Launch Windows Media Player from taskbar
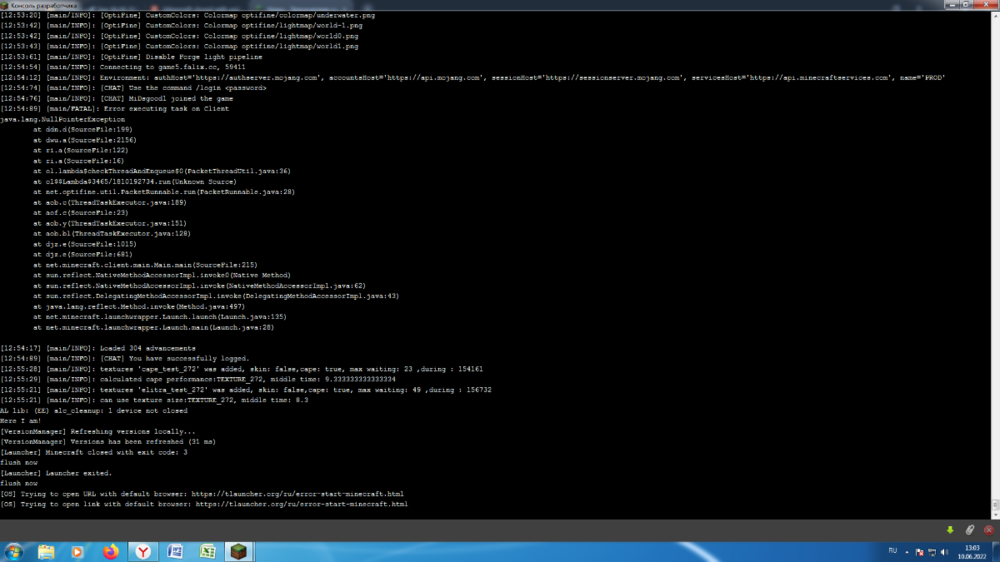 (77, 552)
